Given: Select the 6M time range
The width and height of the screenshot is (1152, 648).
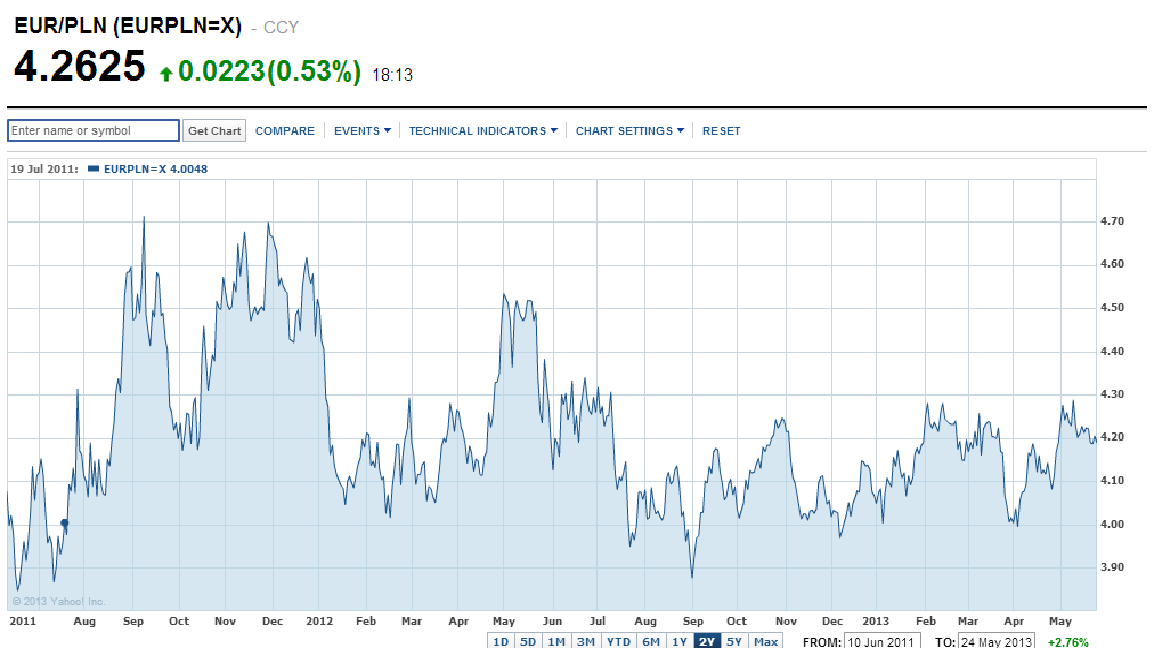Looking at the screenshot, I should (651, 641).
